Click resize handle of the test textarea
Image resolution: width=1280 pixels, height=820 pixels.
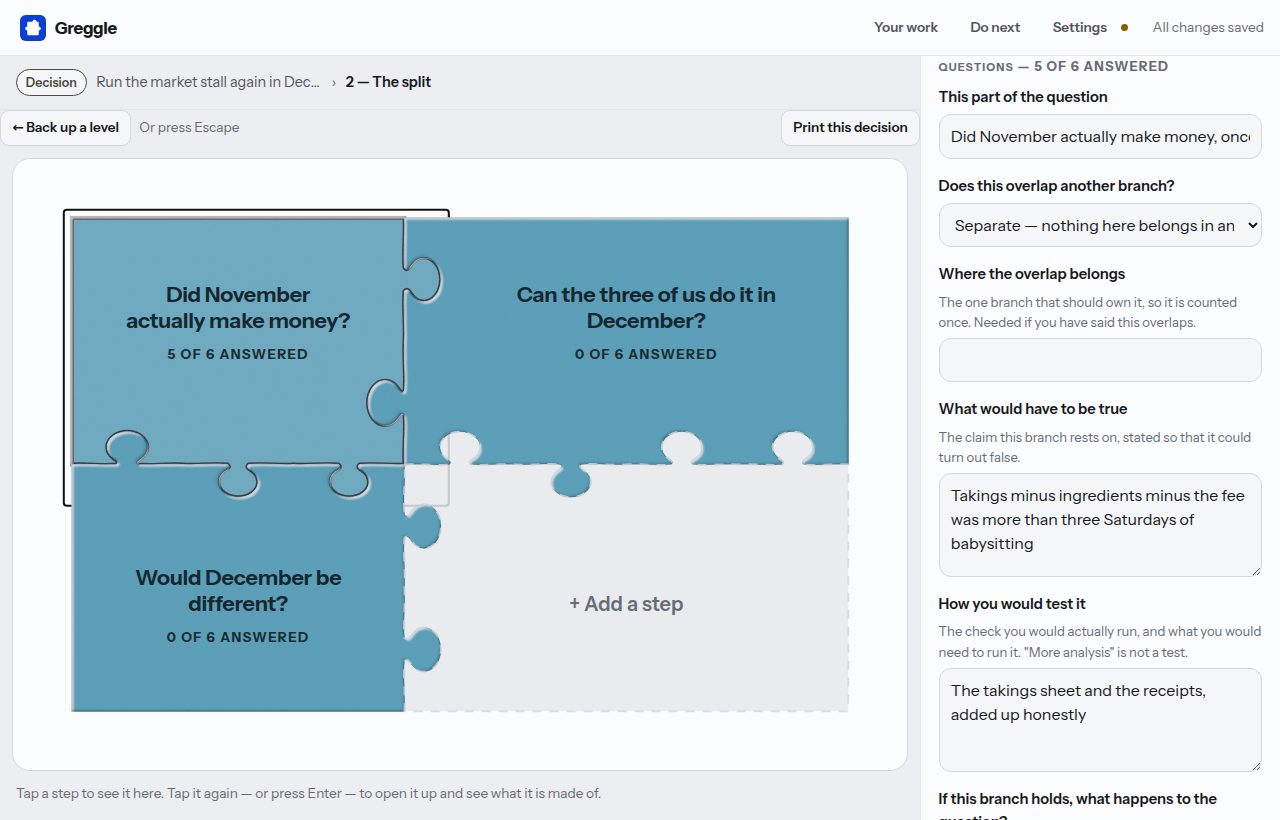[x=1255, y=765]
